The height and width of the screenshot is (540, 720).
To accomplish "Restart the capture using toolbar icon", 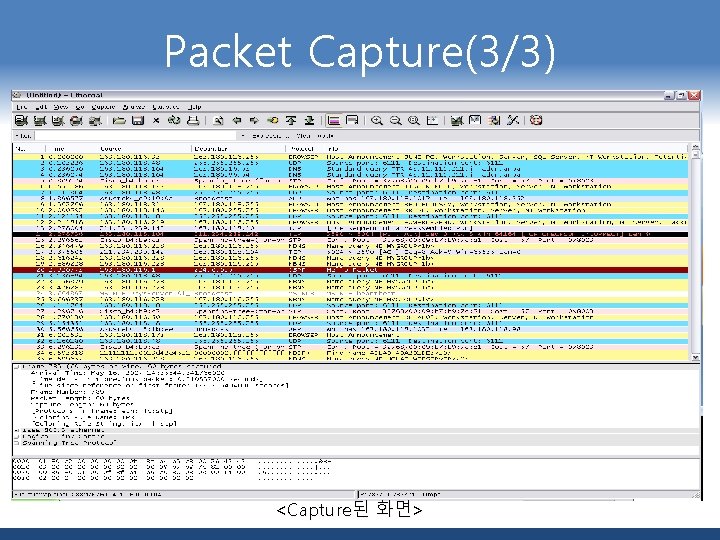I will [95, 121].
